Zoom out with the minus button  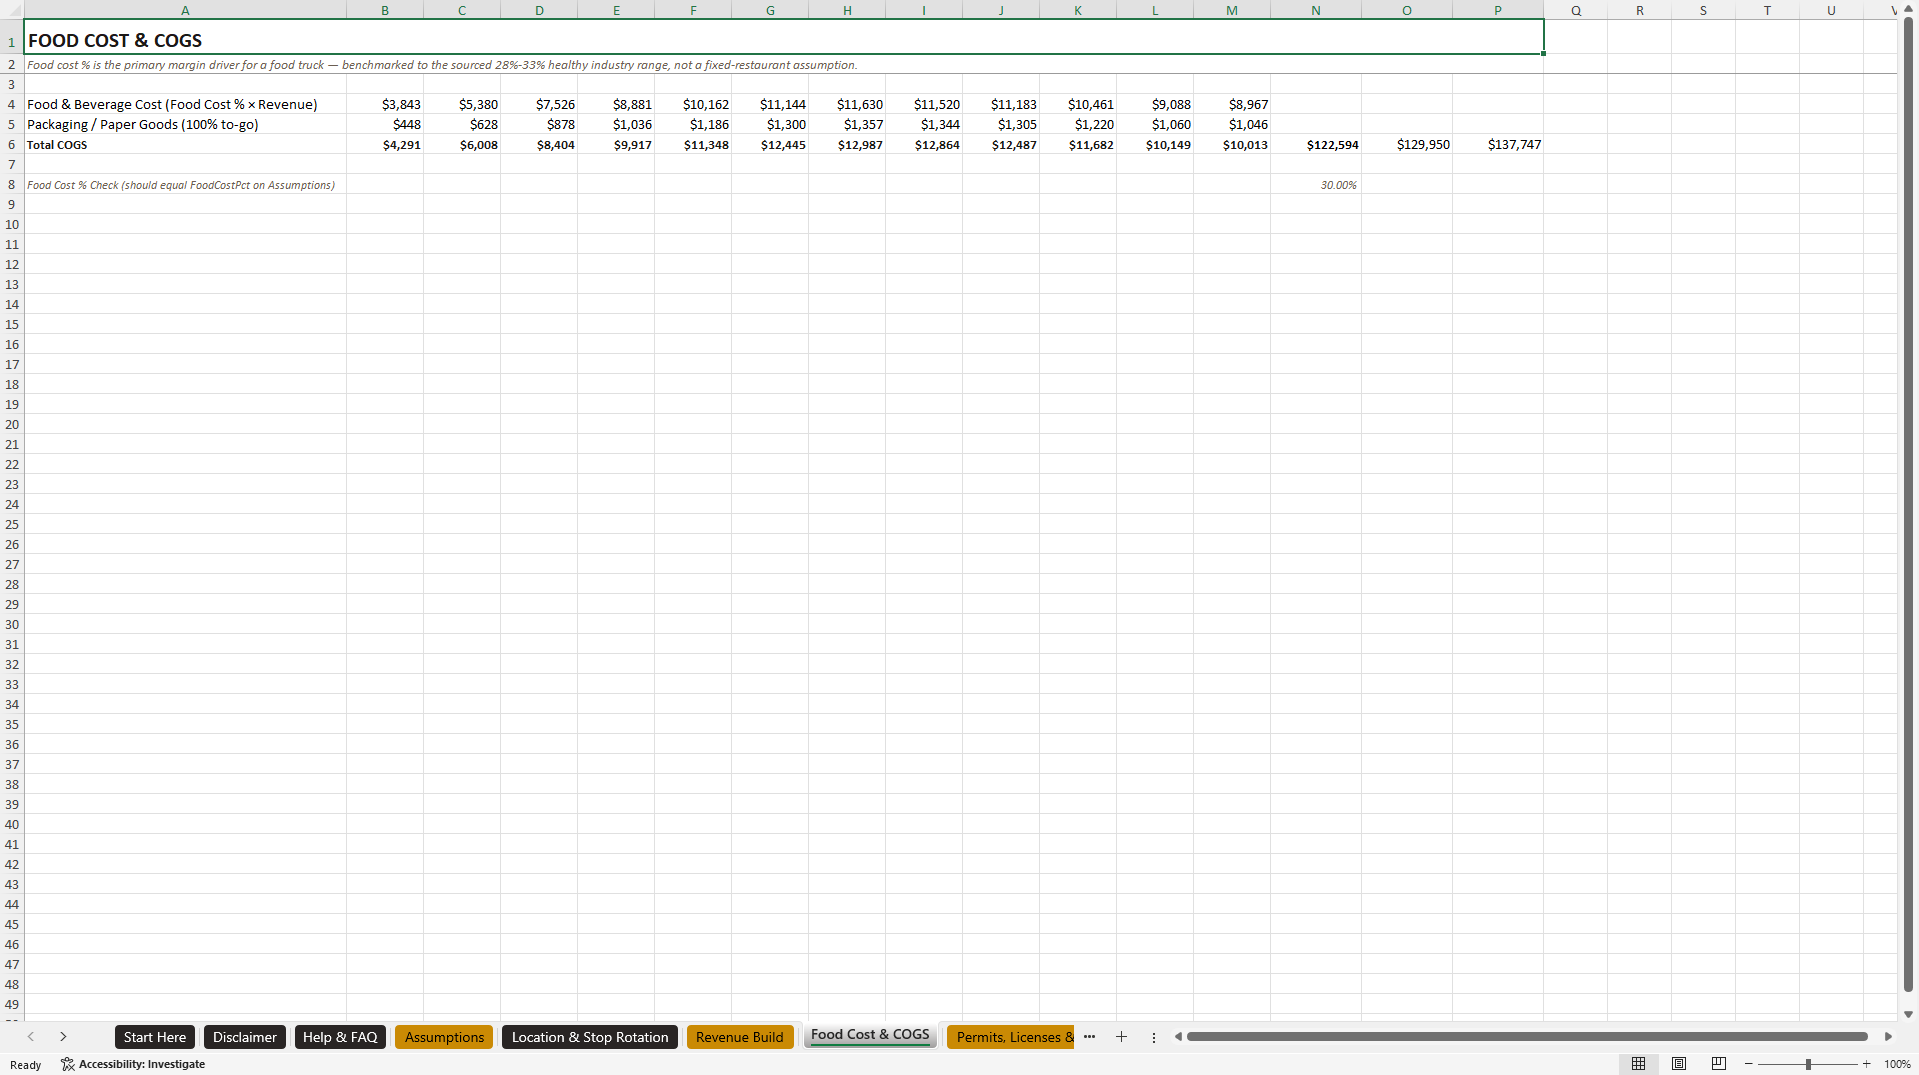pyautogui.click(x=1748, y=1064)
